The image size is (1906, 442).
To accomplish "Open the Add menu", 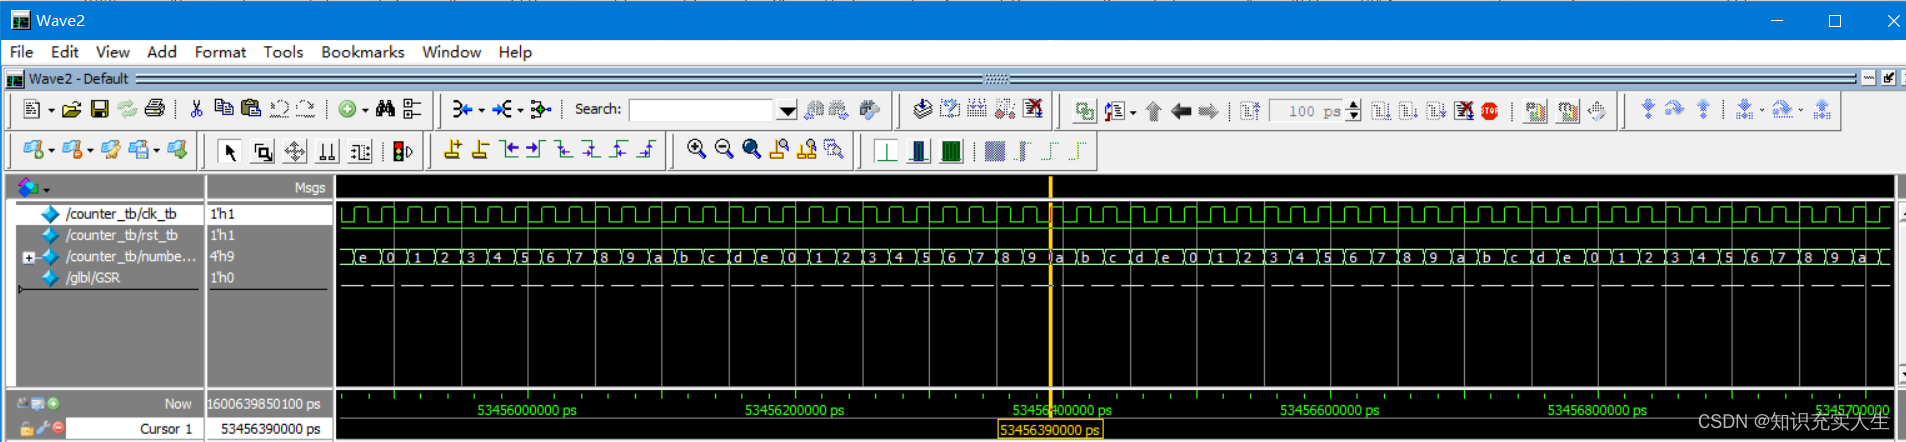I will tap(161, 52).
